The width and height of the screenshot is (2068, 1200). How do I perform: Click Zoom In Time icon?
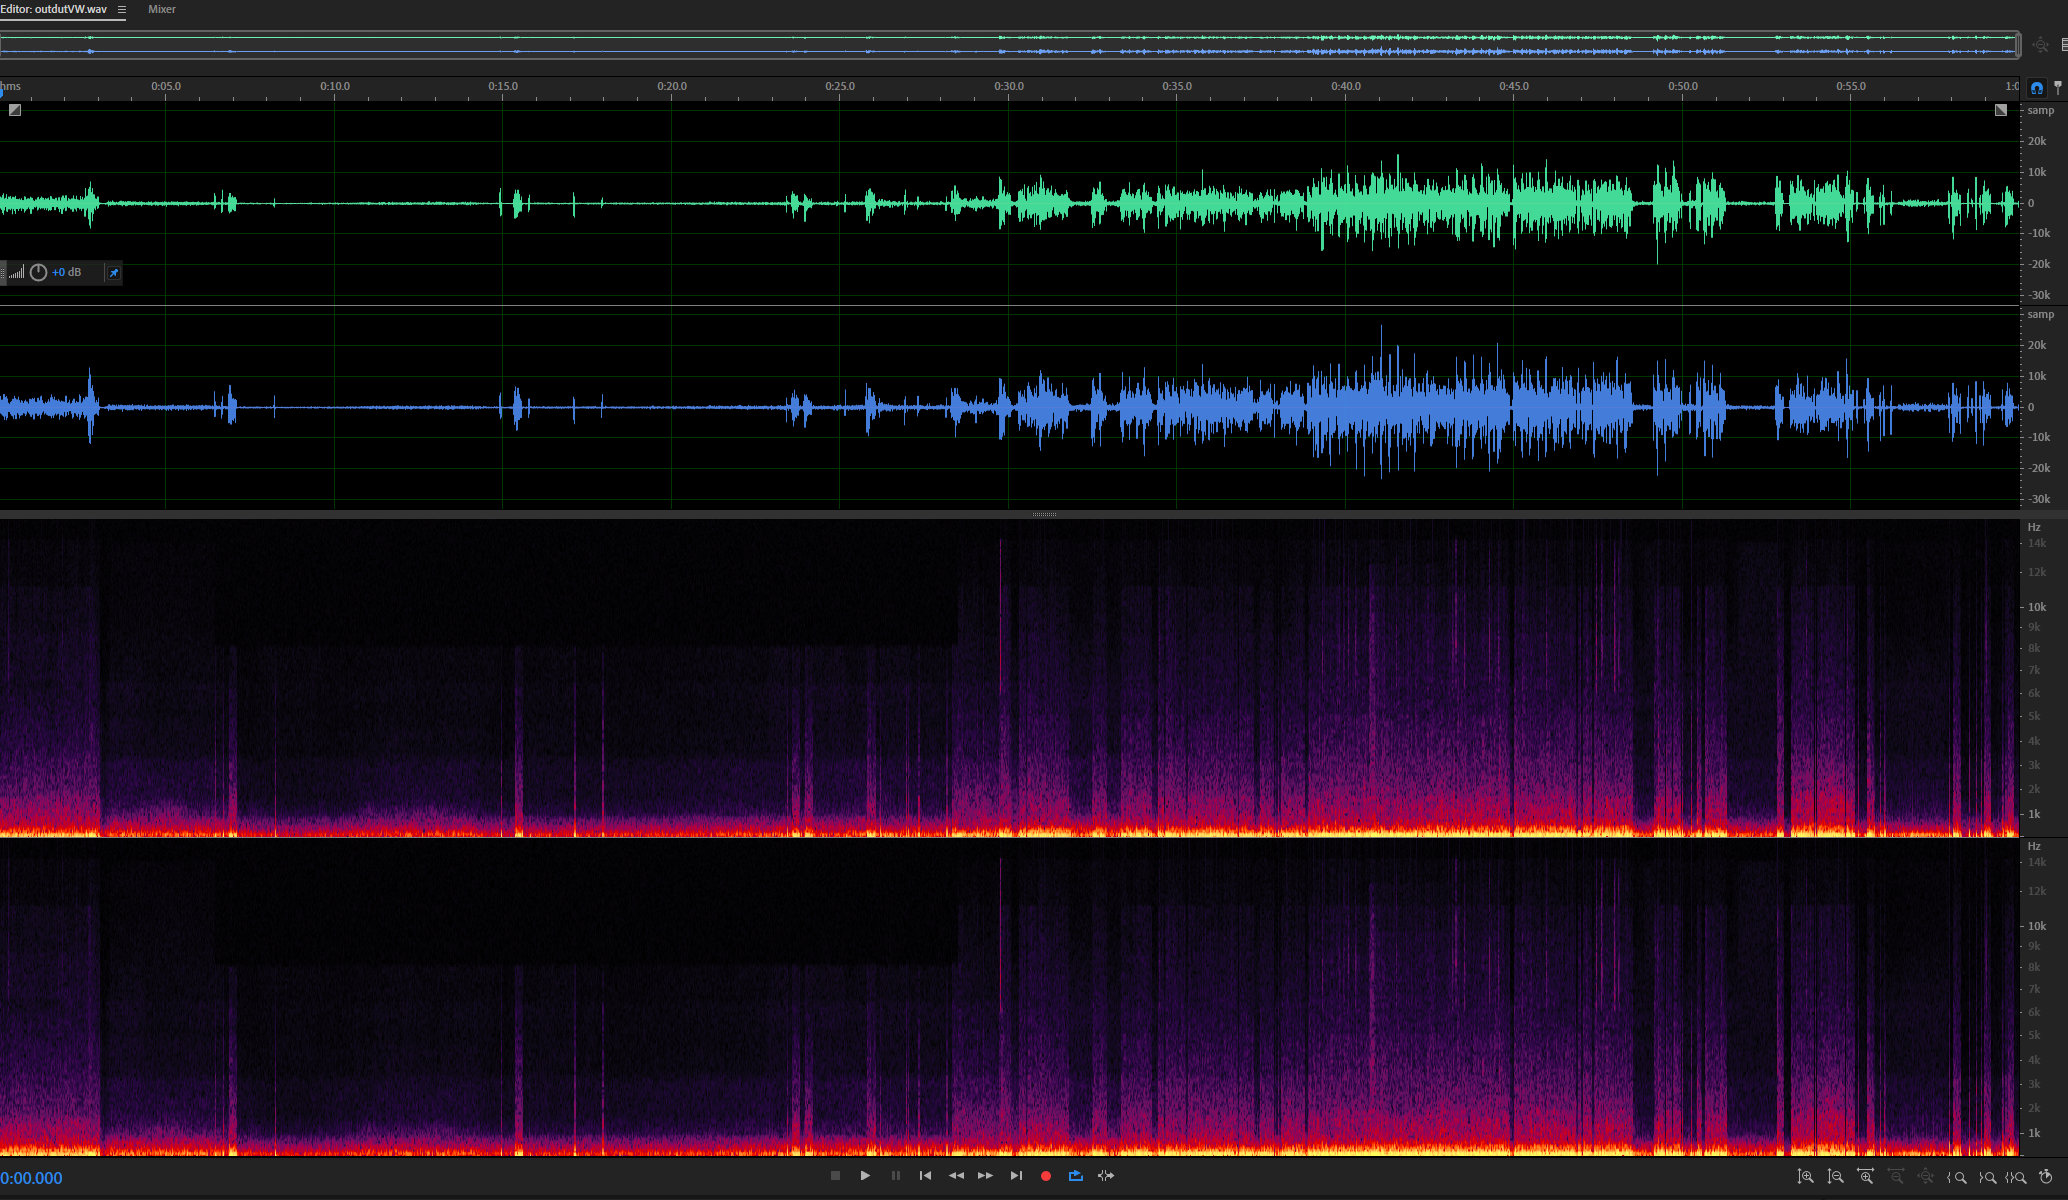(x=1865, y=1177)
